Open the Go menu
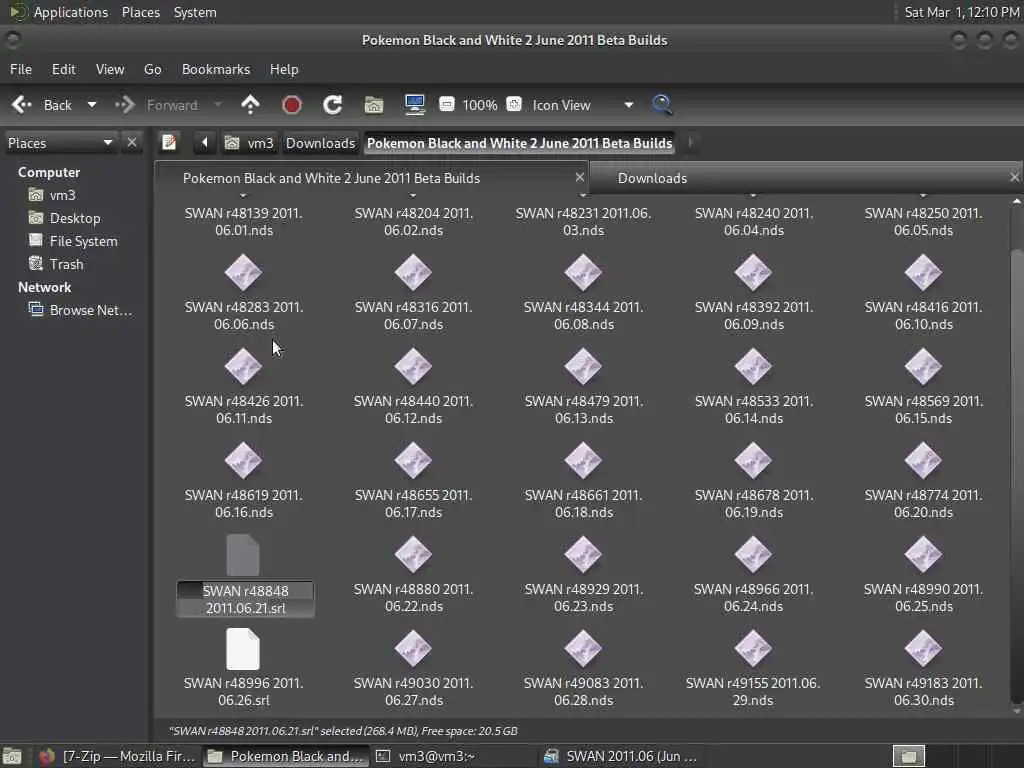 [153, 69]
